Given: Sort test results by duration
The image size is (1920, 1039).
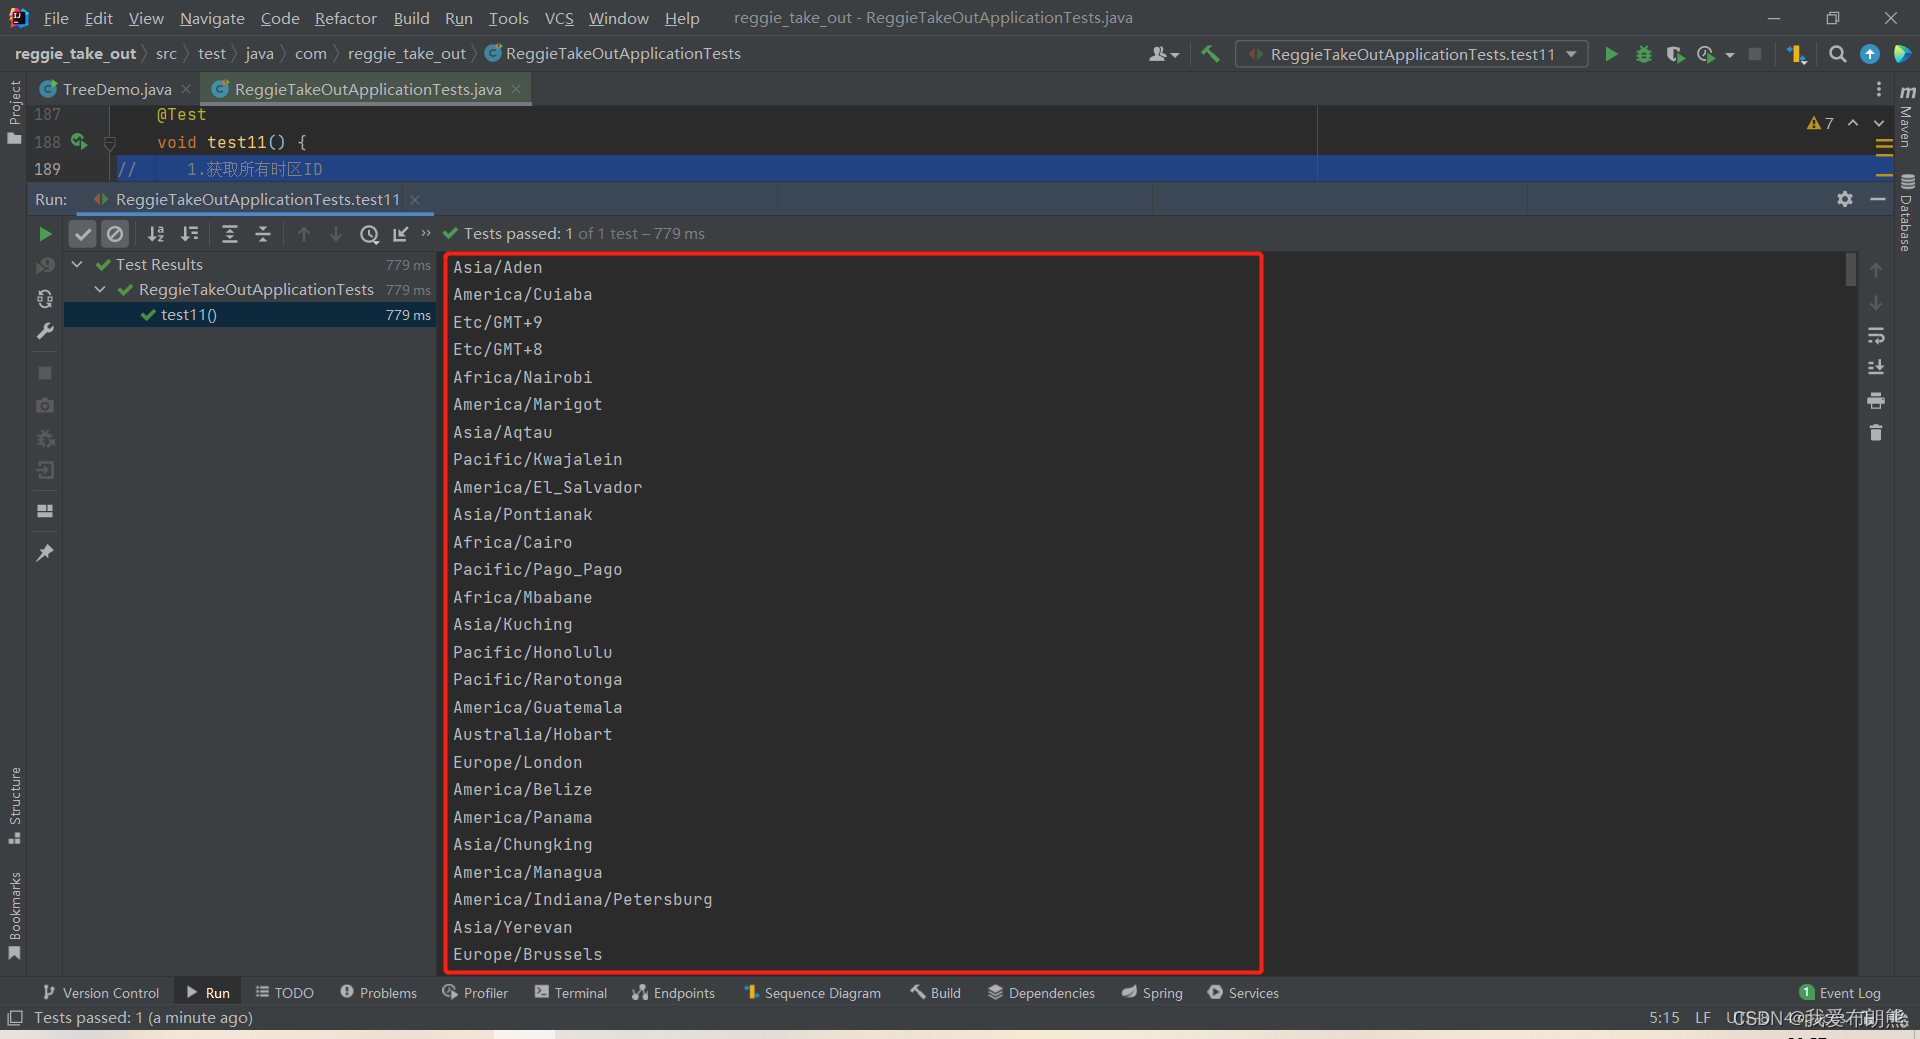Looking at the screenshot, I should click(189, 234).
